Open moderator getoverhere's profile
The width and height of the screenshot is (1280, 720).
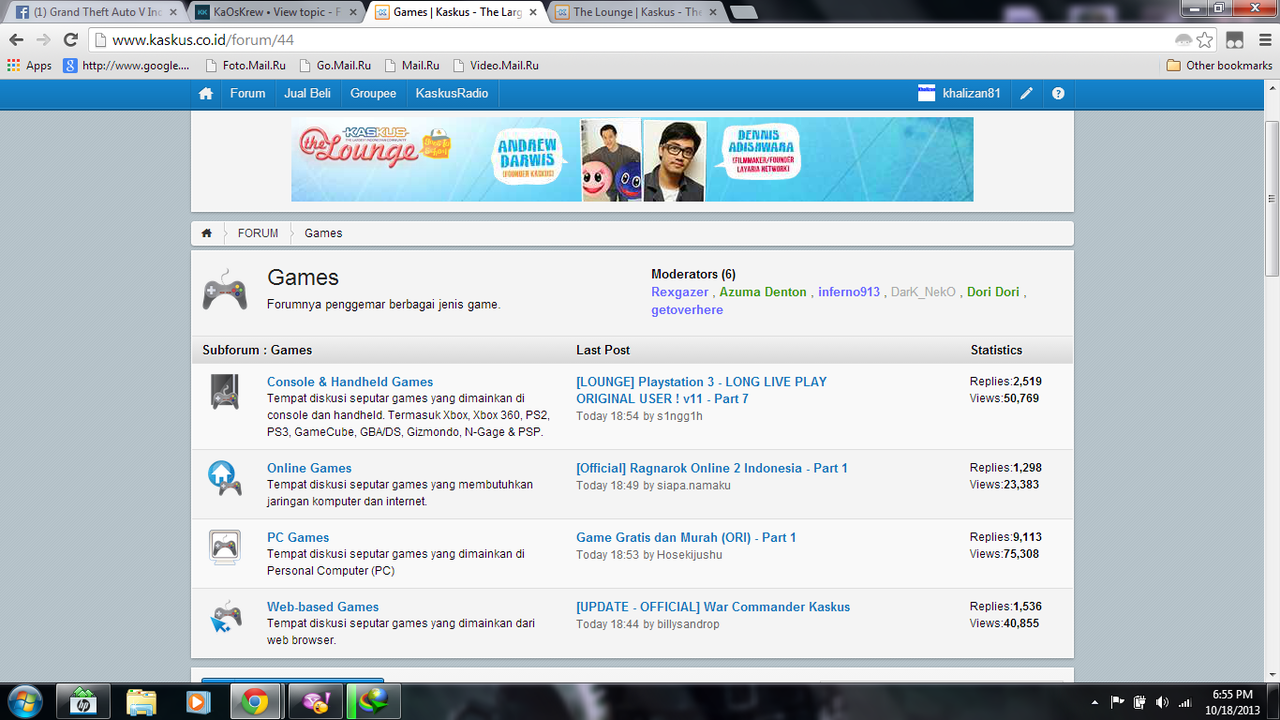point(687,310)
